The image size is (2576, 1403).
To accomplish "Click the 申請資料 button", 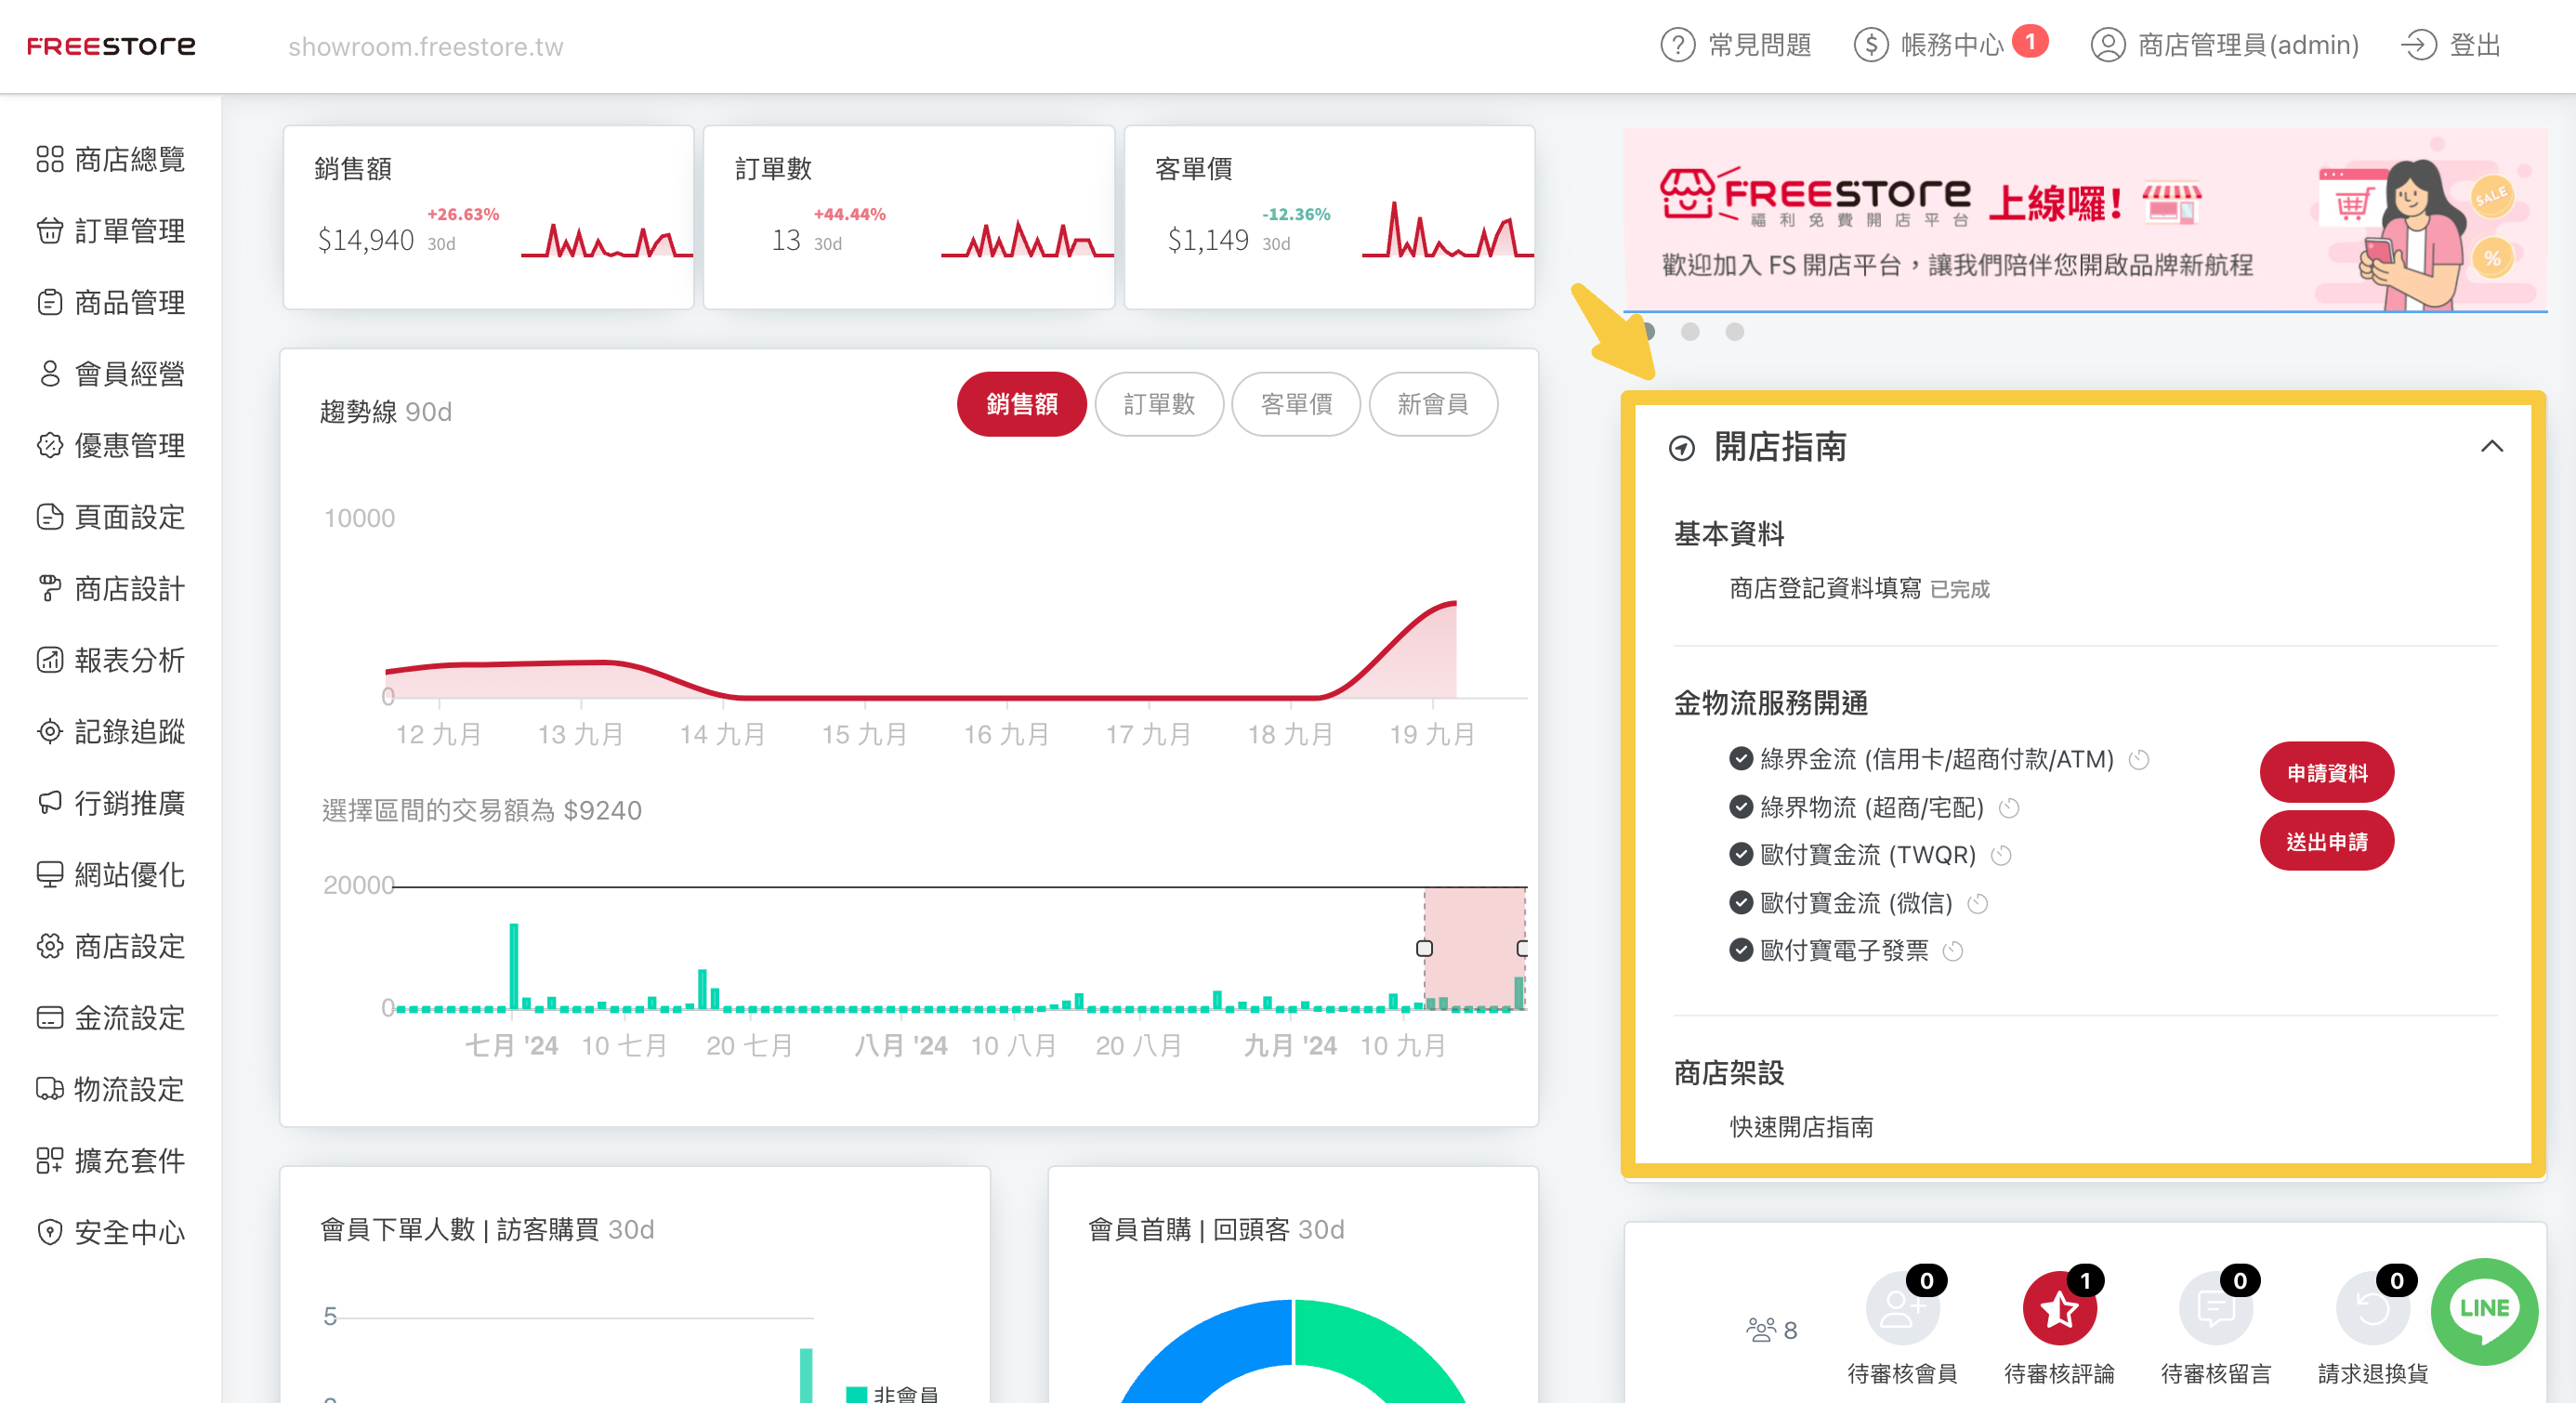I will tap(2326, 772).
